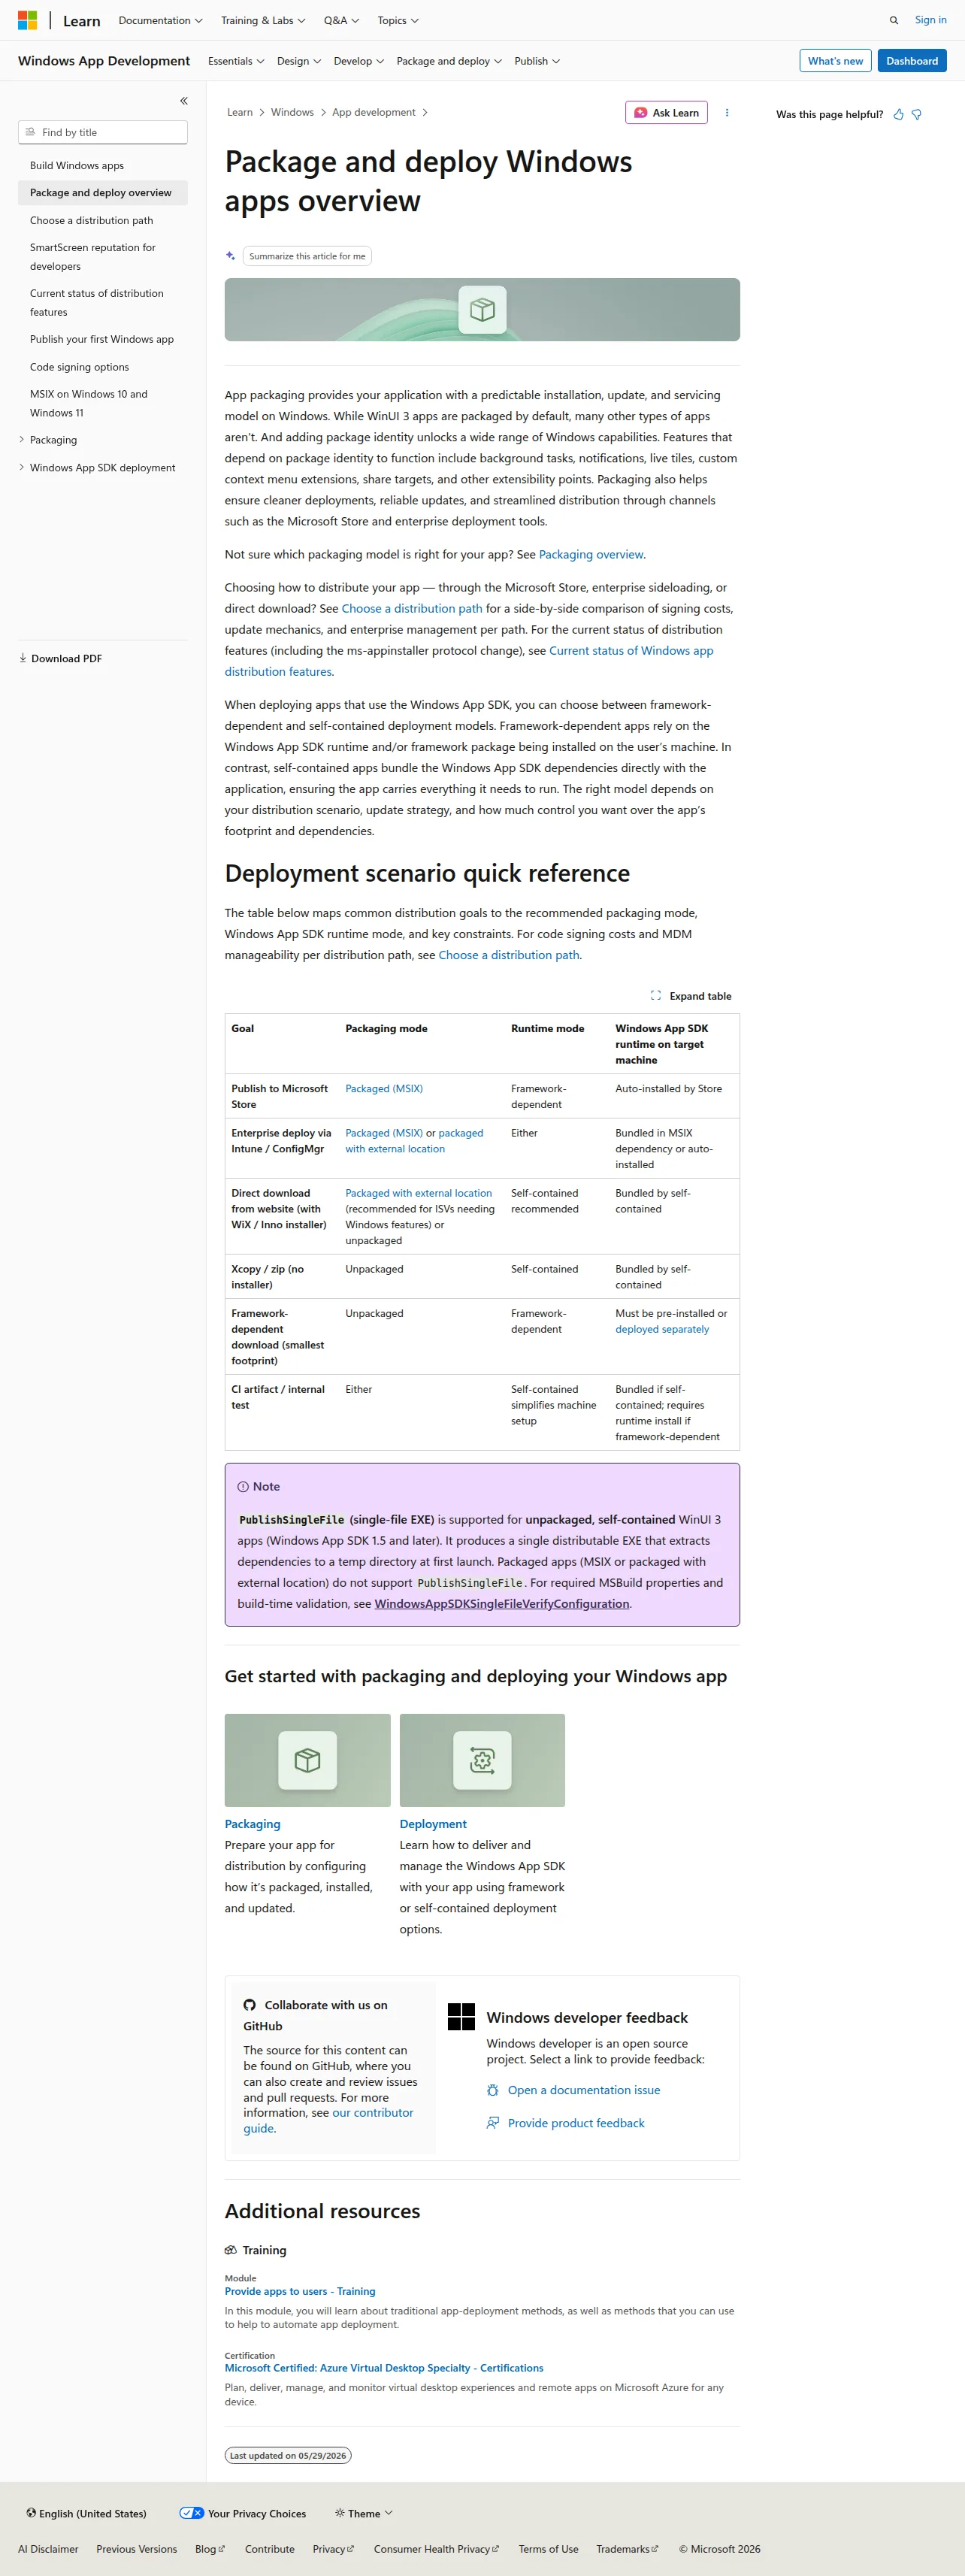This screenshot has width=965, height=2576.
Task: Open WindowsAppSDKSingleFileVerifyConfiguration link
Action: [x=502, y=1604]
